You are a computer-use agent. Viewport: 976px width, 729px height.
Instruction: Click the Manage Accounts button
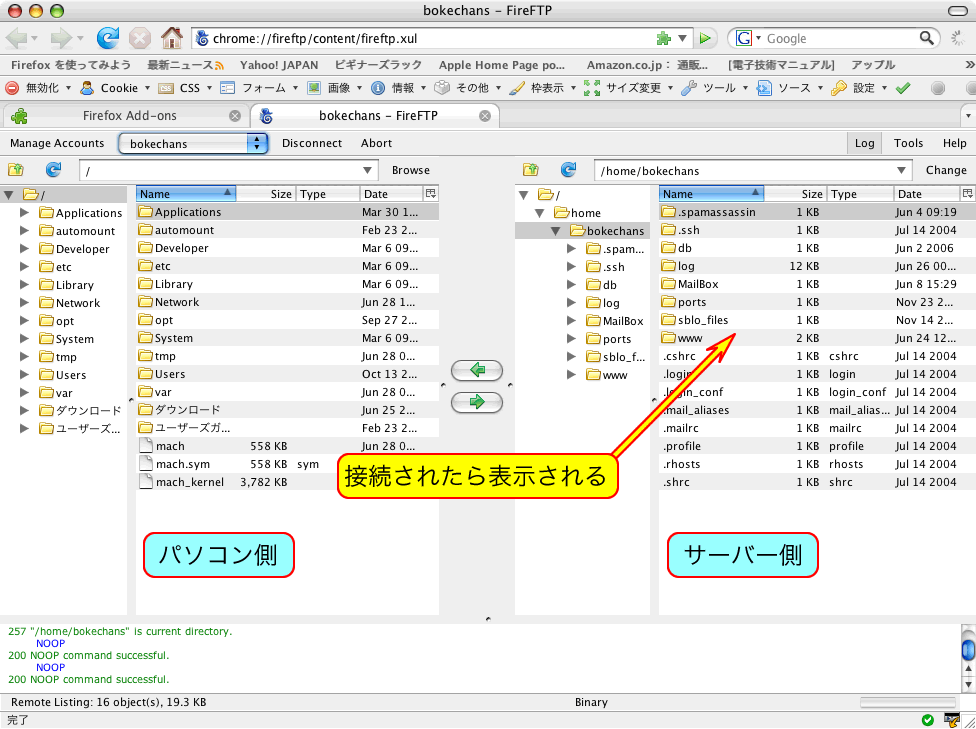(57, 143)
